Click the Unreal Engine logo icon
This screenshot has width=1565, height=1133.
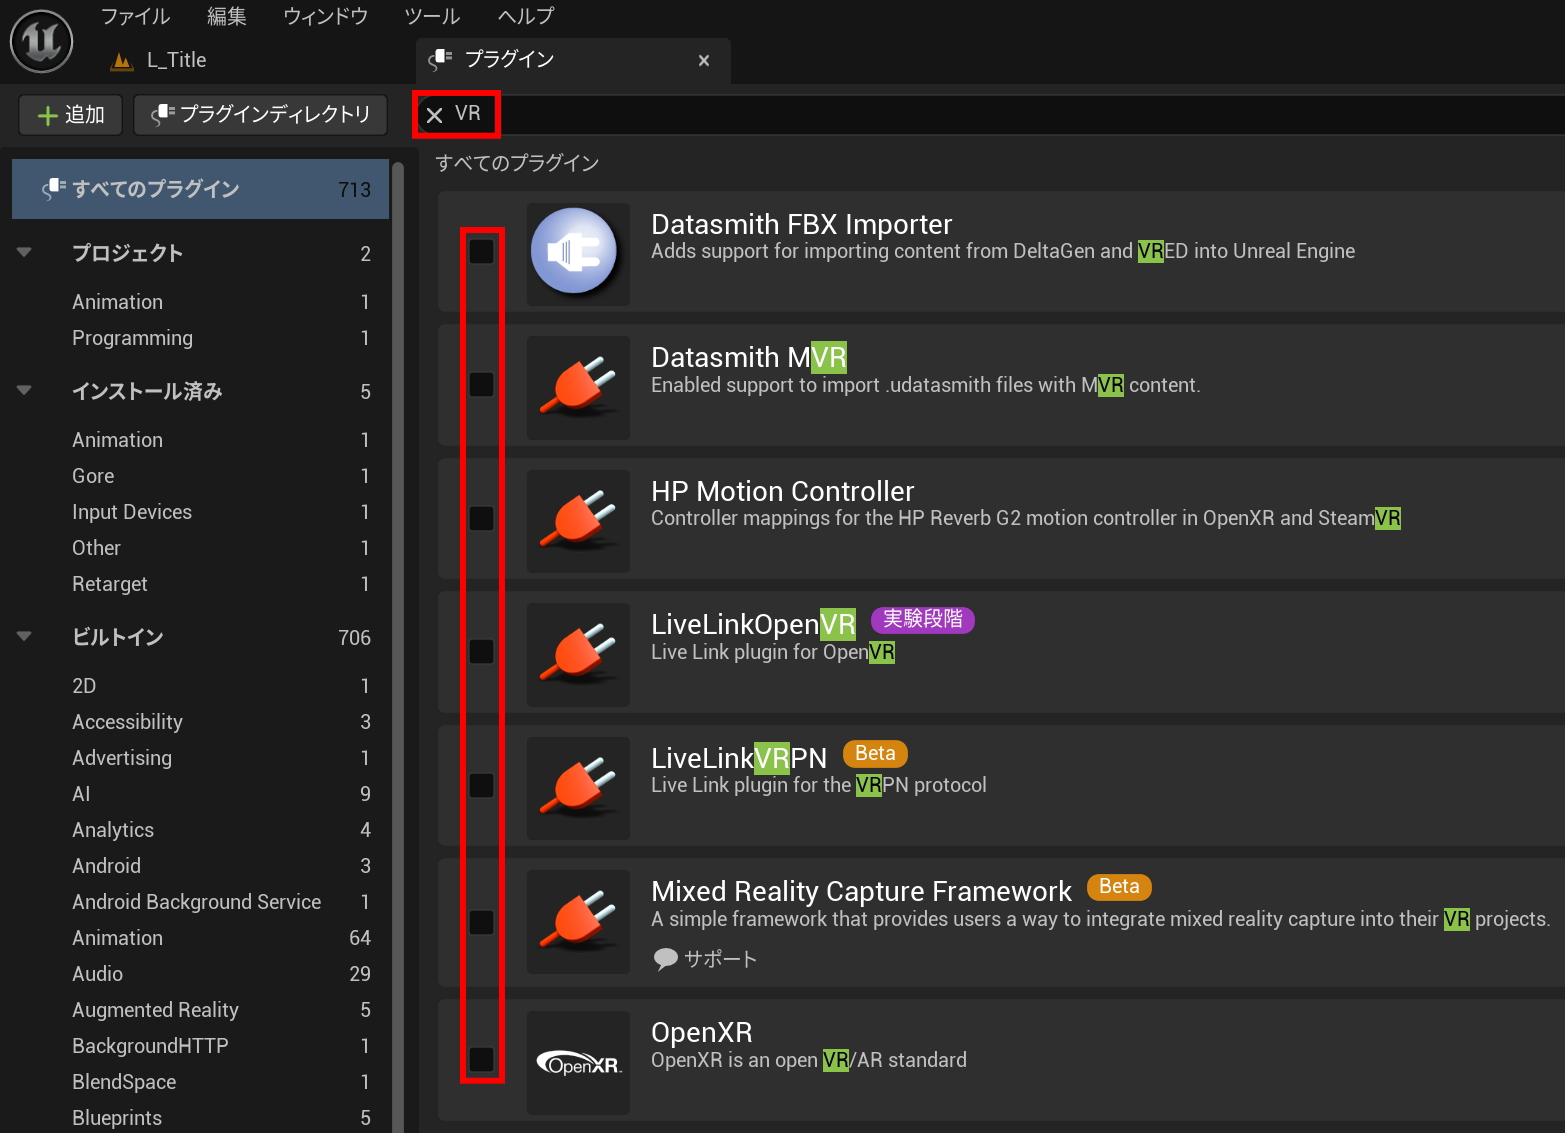click(x=41, y=41)
